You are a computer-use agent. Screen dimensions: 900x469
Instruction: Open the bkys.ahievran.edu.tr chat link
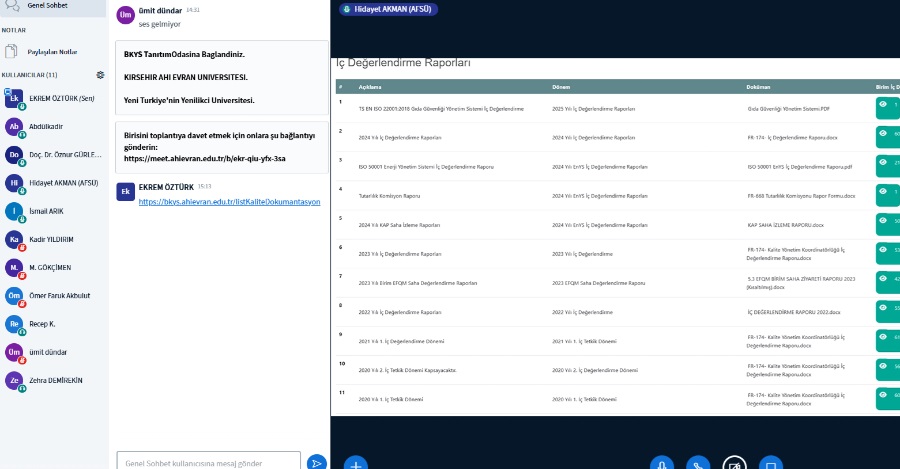point(229,202)
